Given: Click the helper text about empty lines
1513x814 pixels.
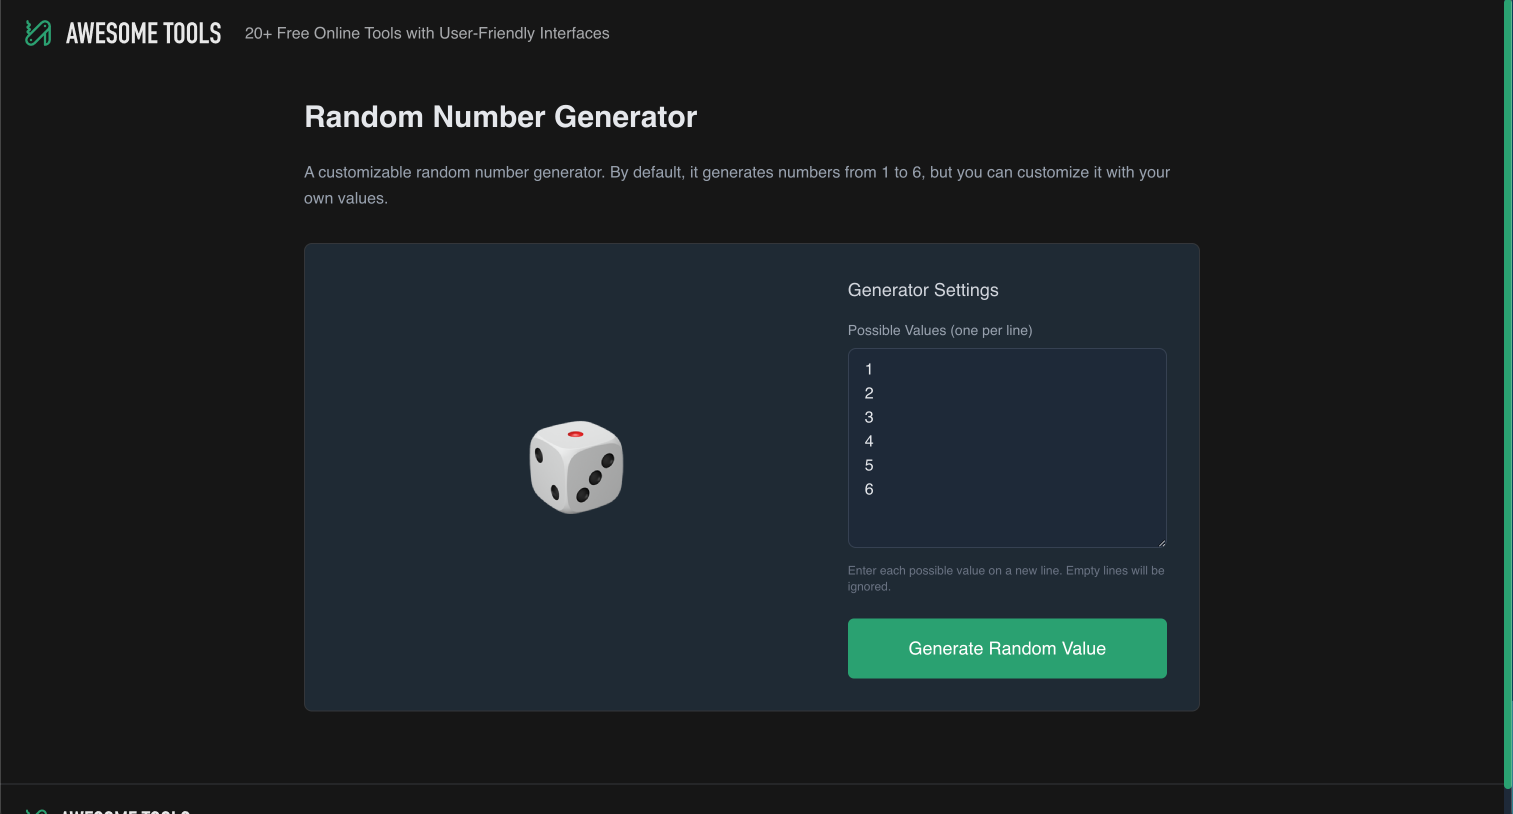Looking at the screenshot, I should (x=1006, y=578).
